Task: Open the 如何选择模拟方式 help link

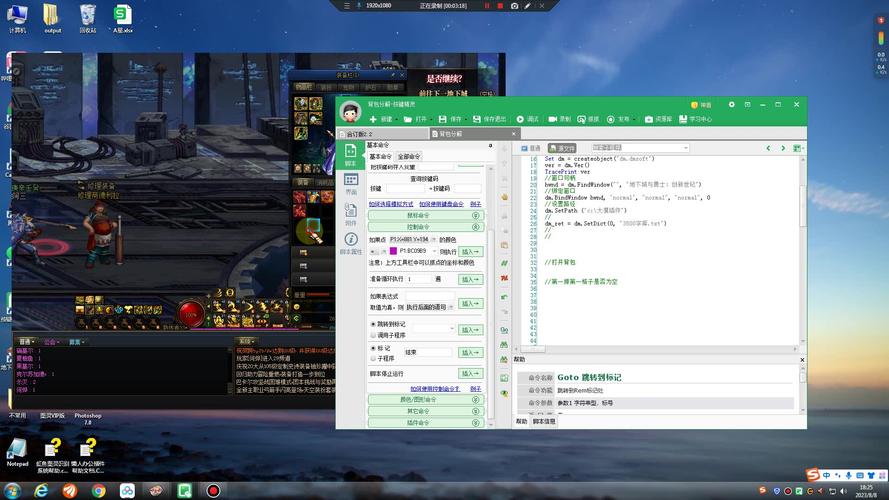Action: pos(391,204)
